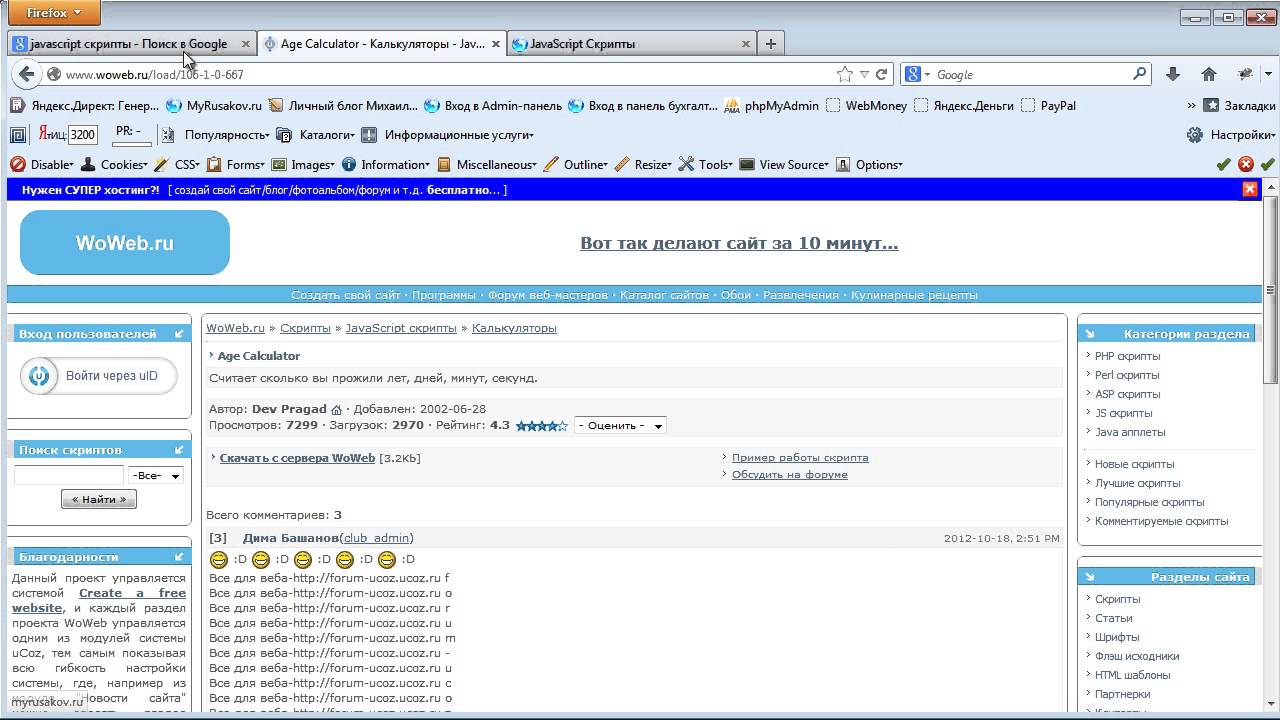Open the Информационные услуги dropdown

point(448,135)
